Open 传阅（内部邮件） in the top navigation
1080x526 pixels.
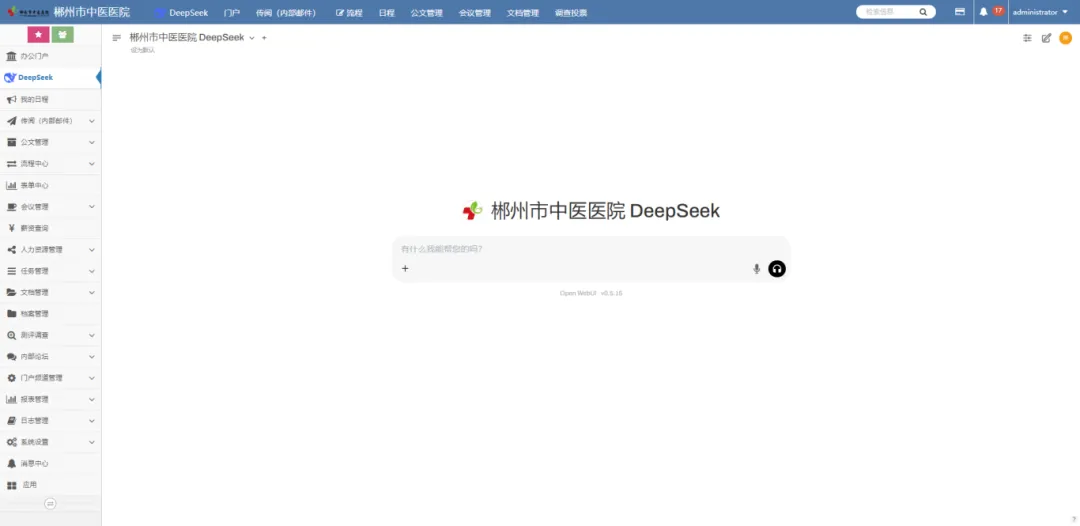coord(286,12)
